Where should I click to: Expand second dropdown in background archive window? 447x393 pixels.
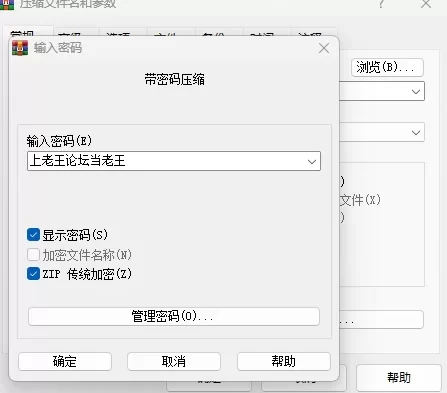click(x=416, y=133)
